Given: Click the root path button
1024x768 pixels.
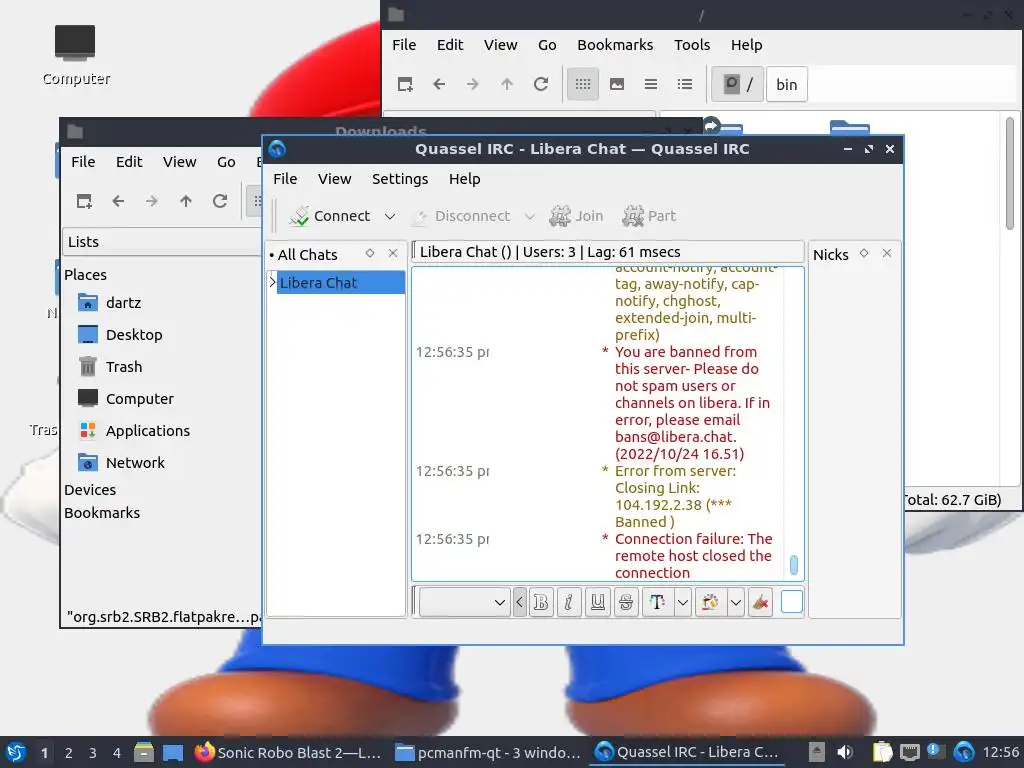Looking at the screenshot, I should (x=737, y=84).
